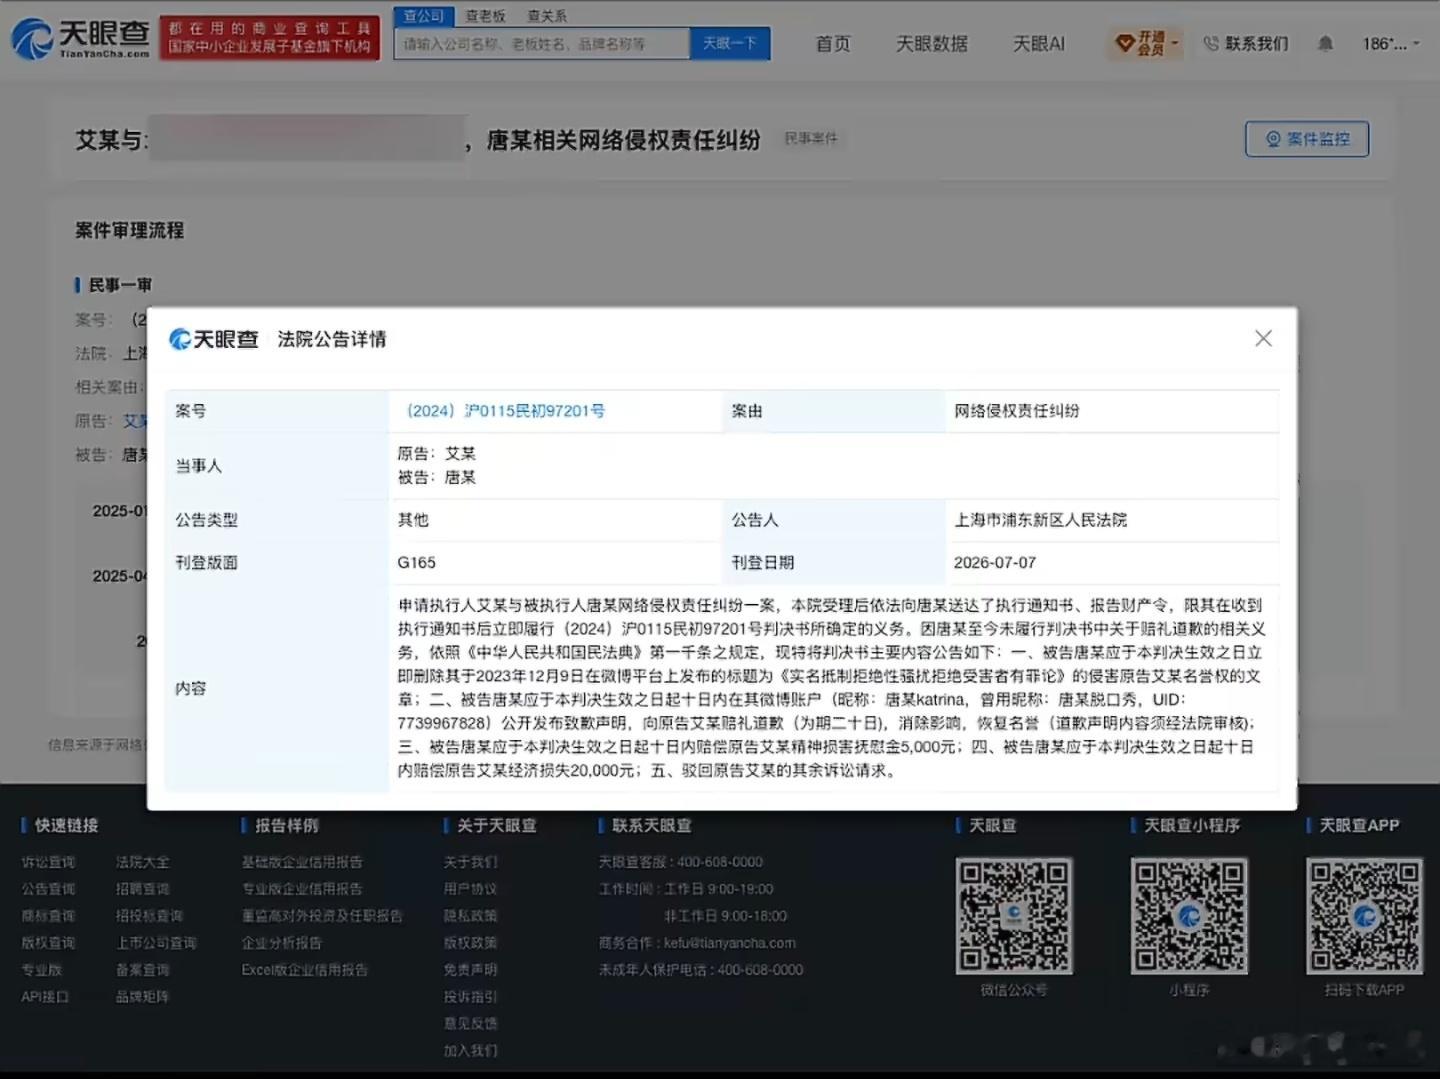Click the kefu@tianyancha.com email address

[x=730, y=943]
